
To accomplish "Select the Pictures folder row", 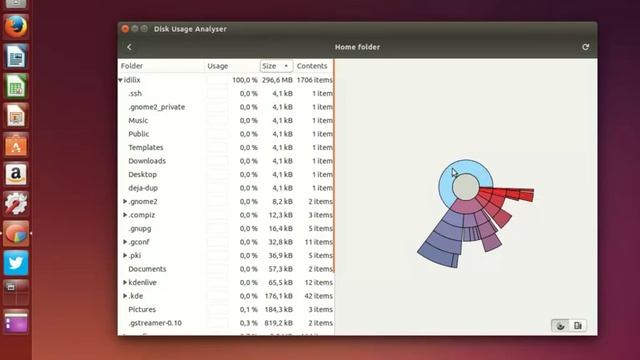I will [x=226, y=309].
